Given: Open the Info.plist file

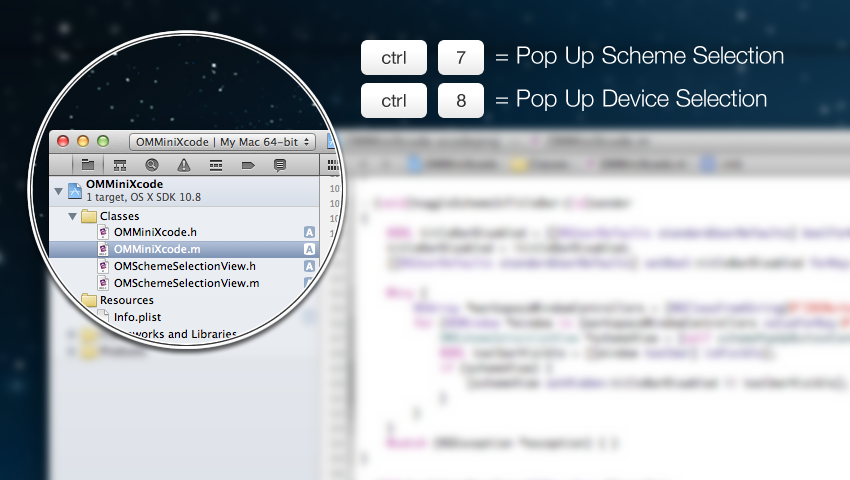Looking at the screenshot, I should [137, 317].
